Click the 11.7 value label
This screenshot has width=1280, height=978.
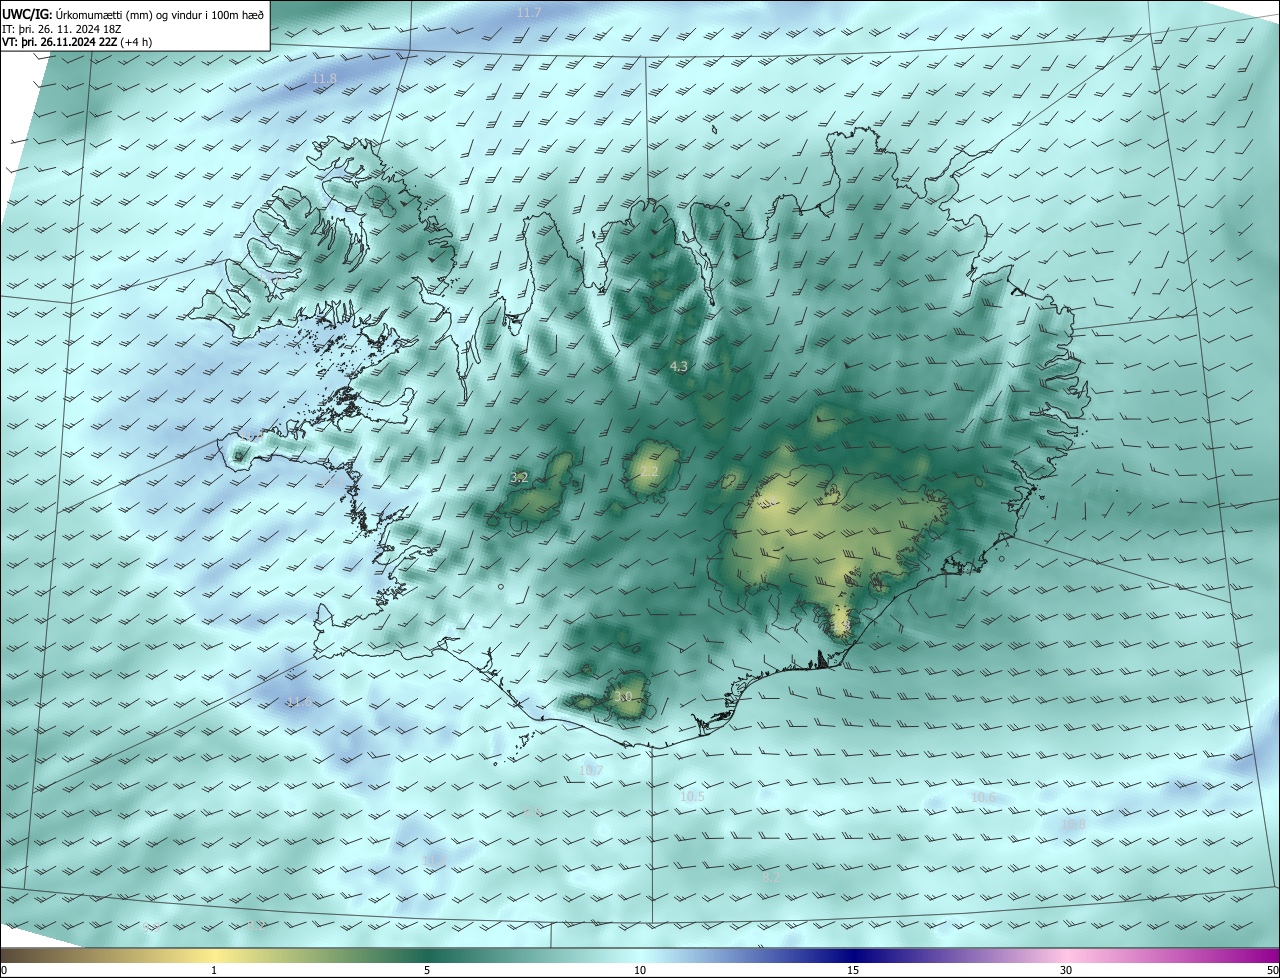click(x=529, y=12)
